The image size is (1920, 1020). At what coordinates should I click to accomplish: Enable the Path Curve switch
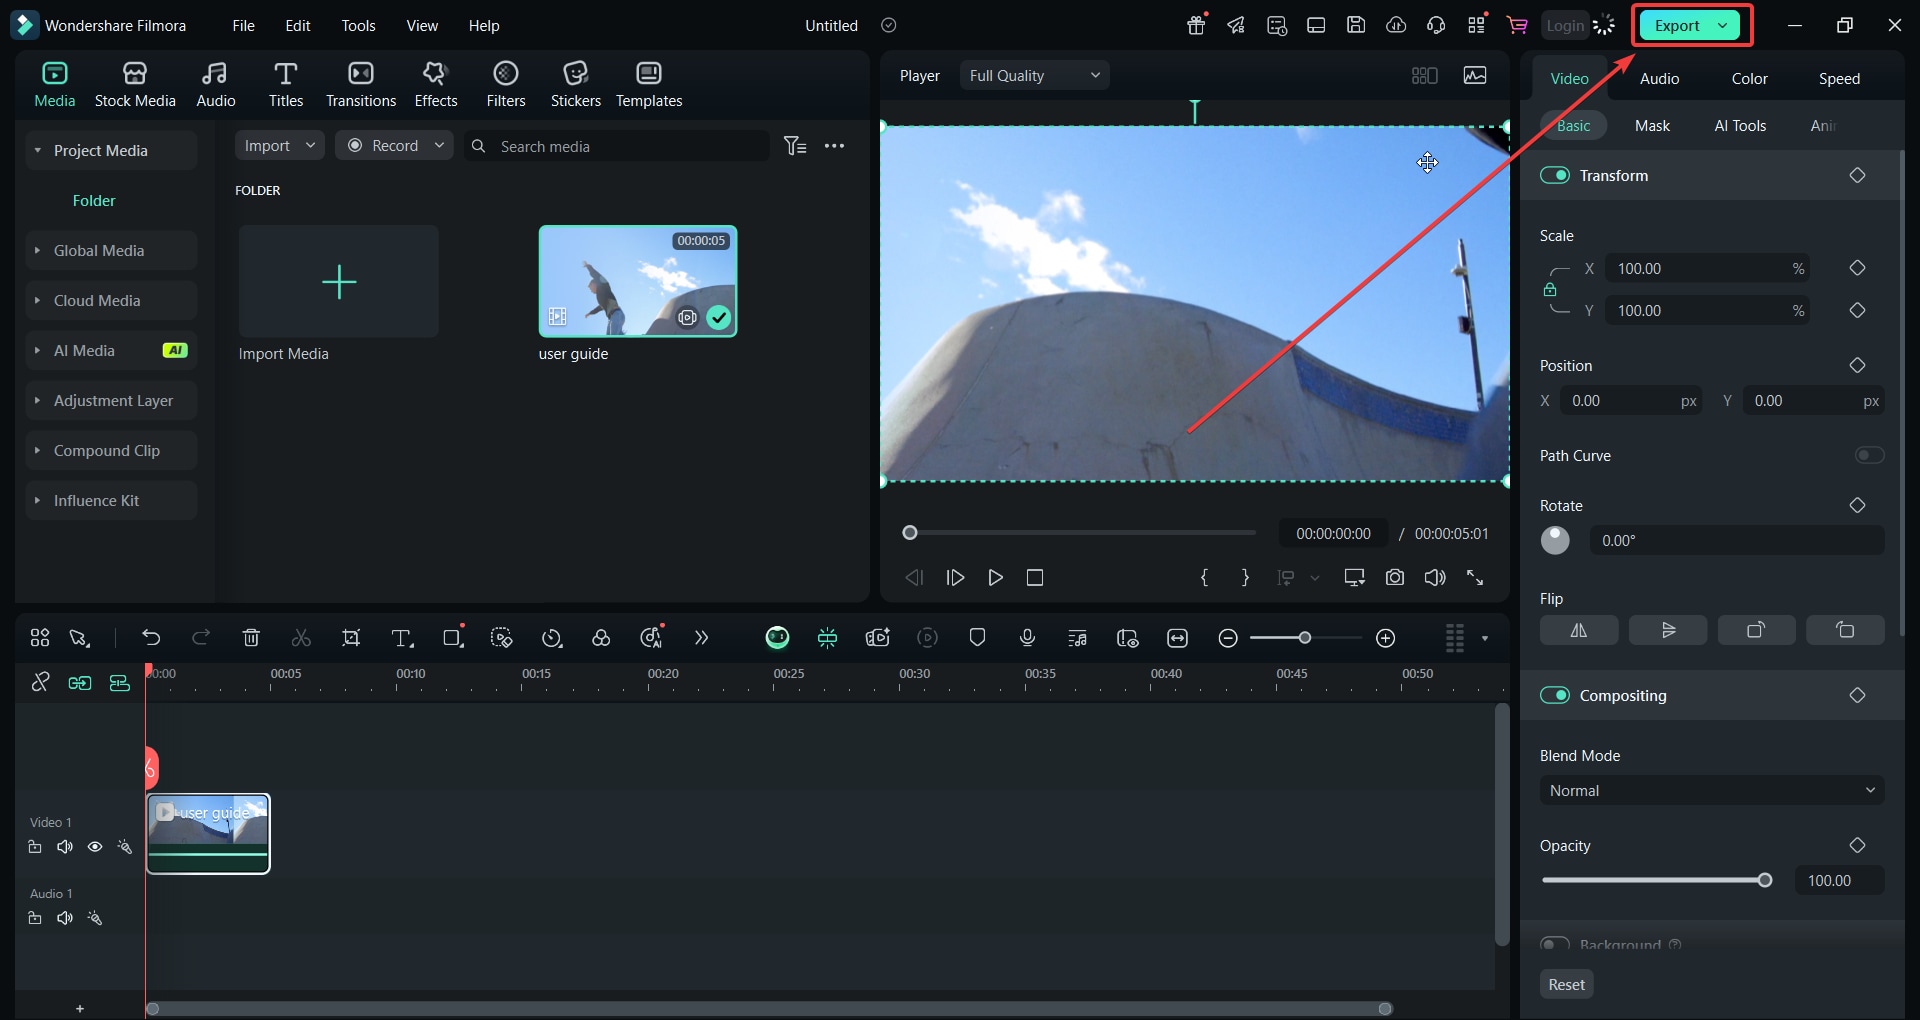[x=1869, y=455]
